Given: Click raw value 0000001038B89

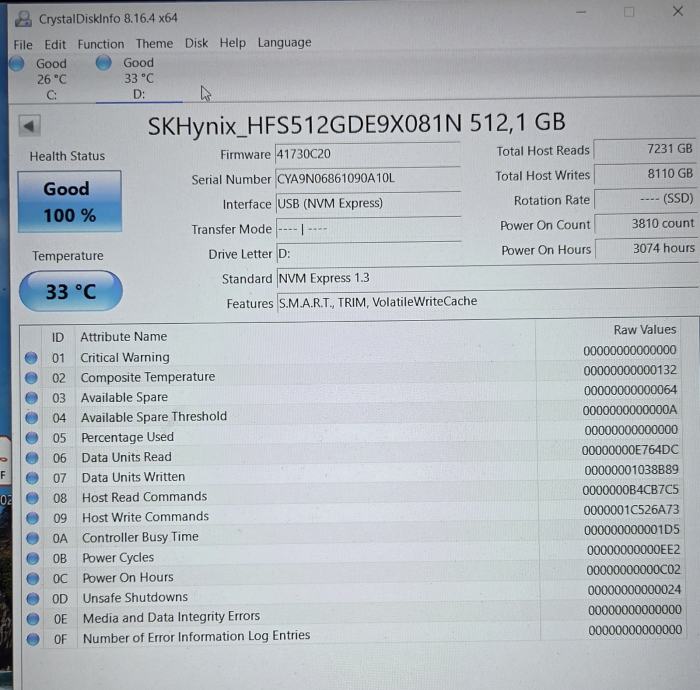Looking at the screenshot, I should click(x=631, y=470).
